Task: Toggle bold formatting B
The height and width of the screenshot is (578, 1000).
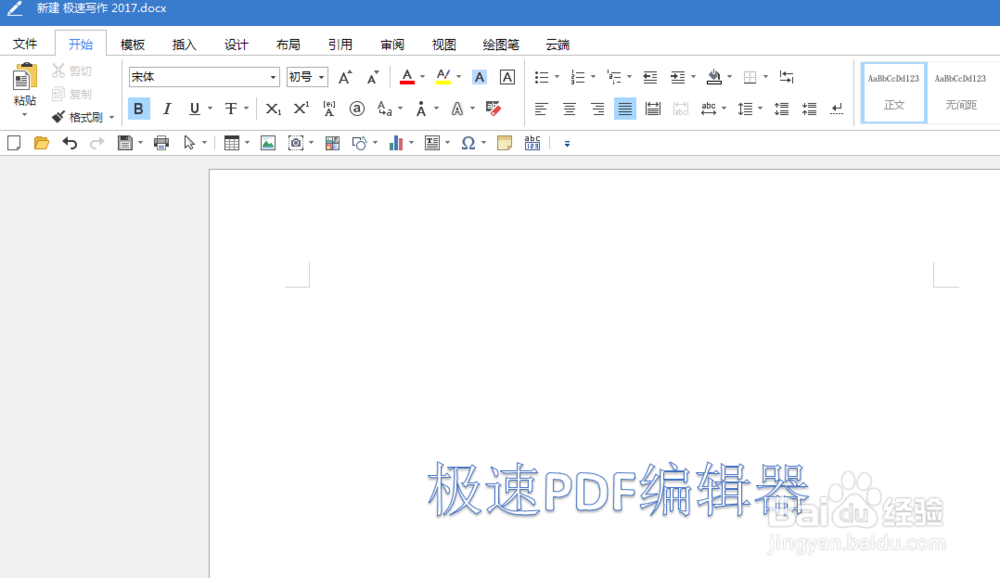Action: [x=138, y=108]
